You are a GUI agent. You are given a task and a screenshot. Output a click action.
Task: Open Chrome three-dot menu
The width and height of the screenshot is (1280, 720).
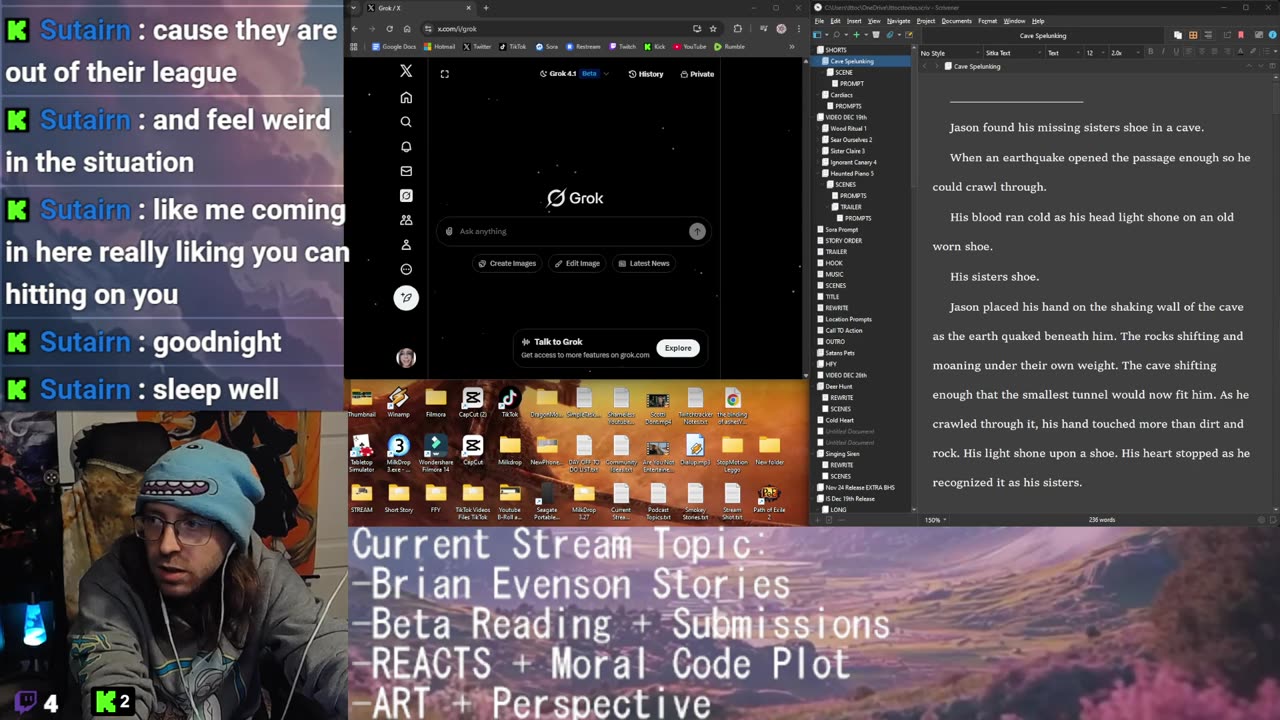click(799, 28)
